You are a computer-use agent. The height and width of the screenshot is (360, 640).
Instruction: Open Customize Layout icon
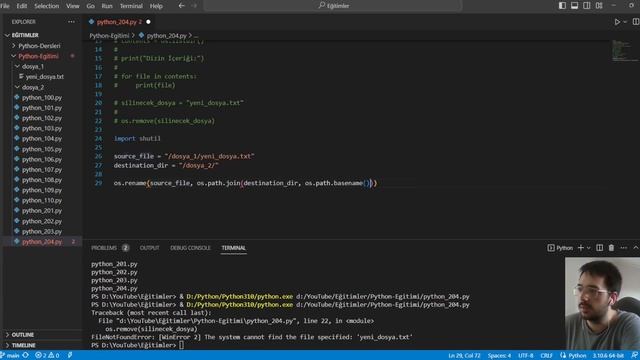pos(599,6)
